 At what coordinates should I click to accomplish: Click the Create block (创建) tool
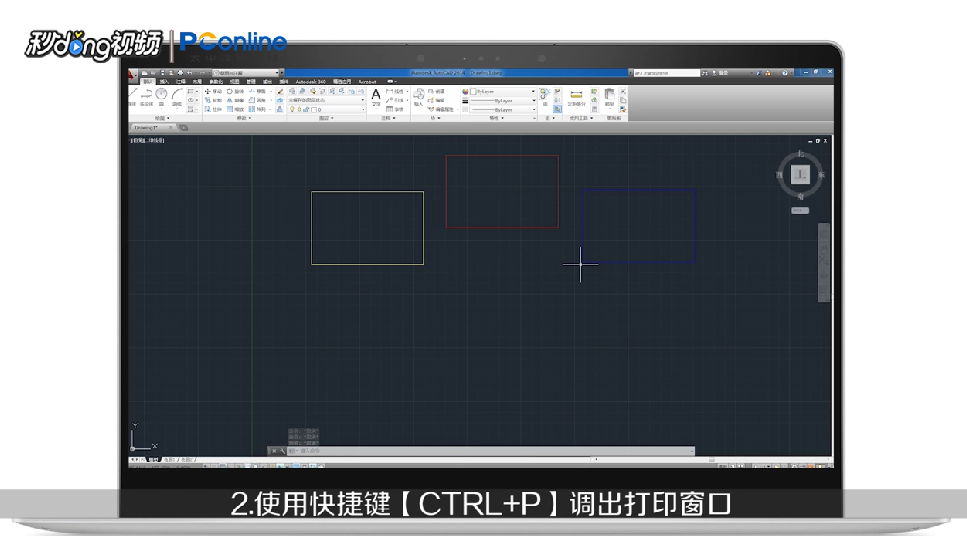(435, 91)
